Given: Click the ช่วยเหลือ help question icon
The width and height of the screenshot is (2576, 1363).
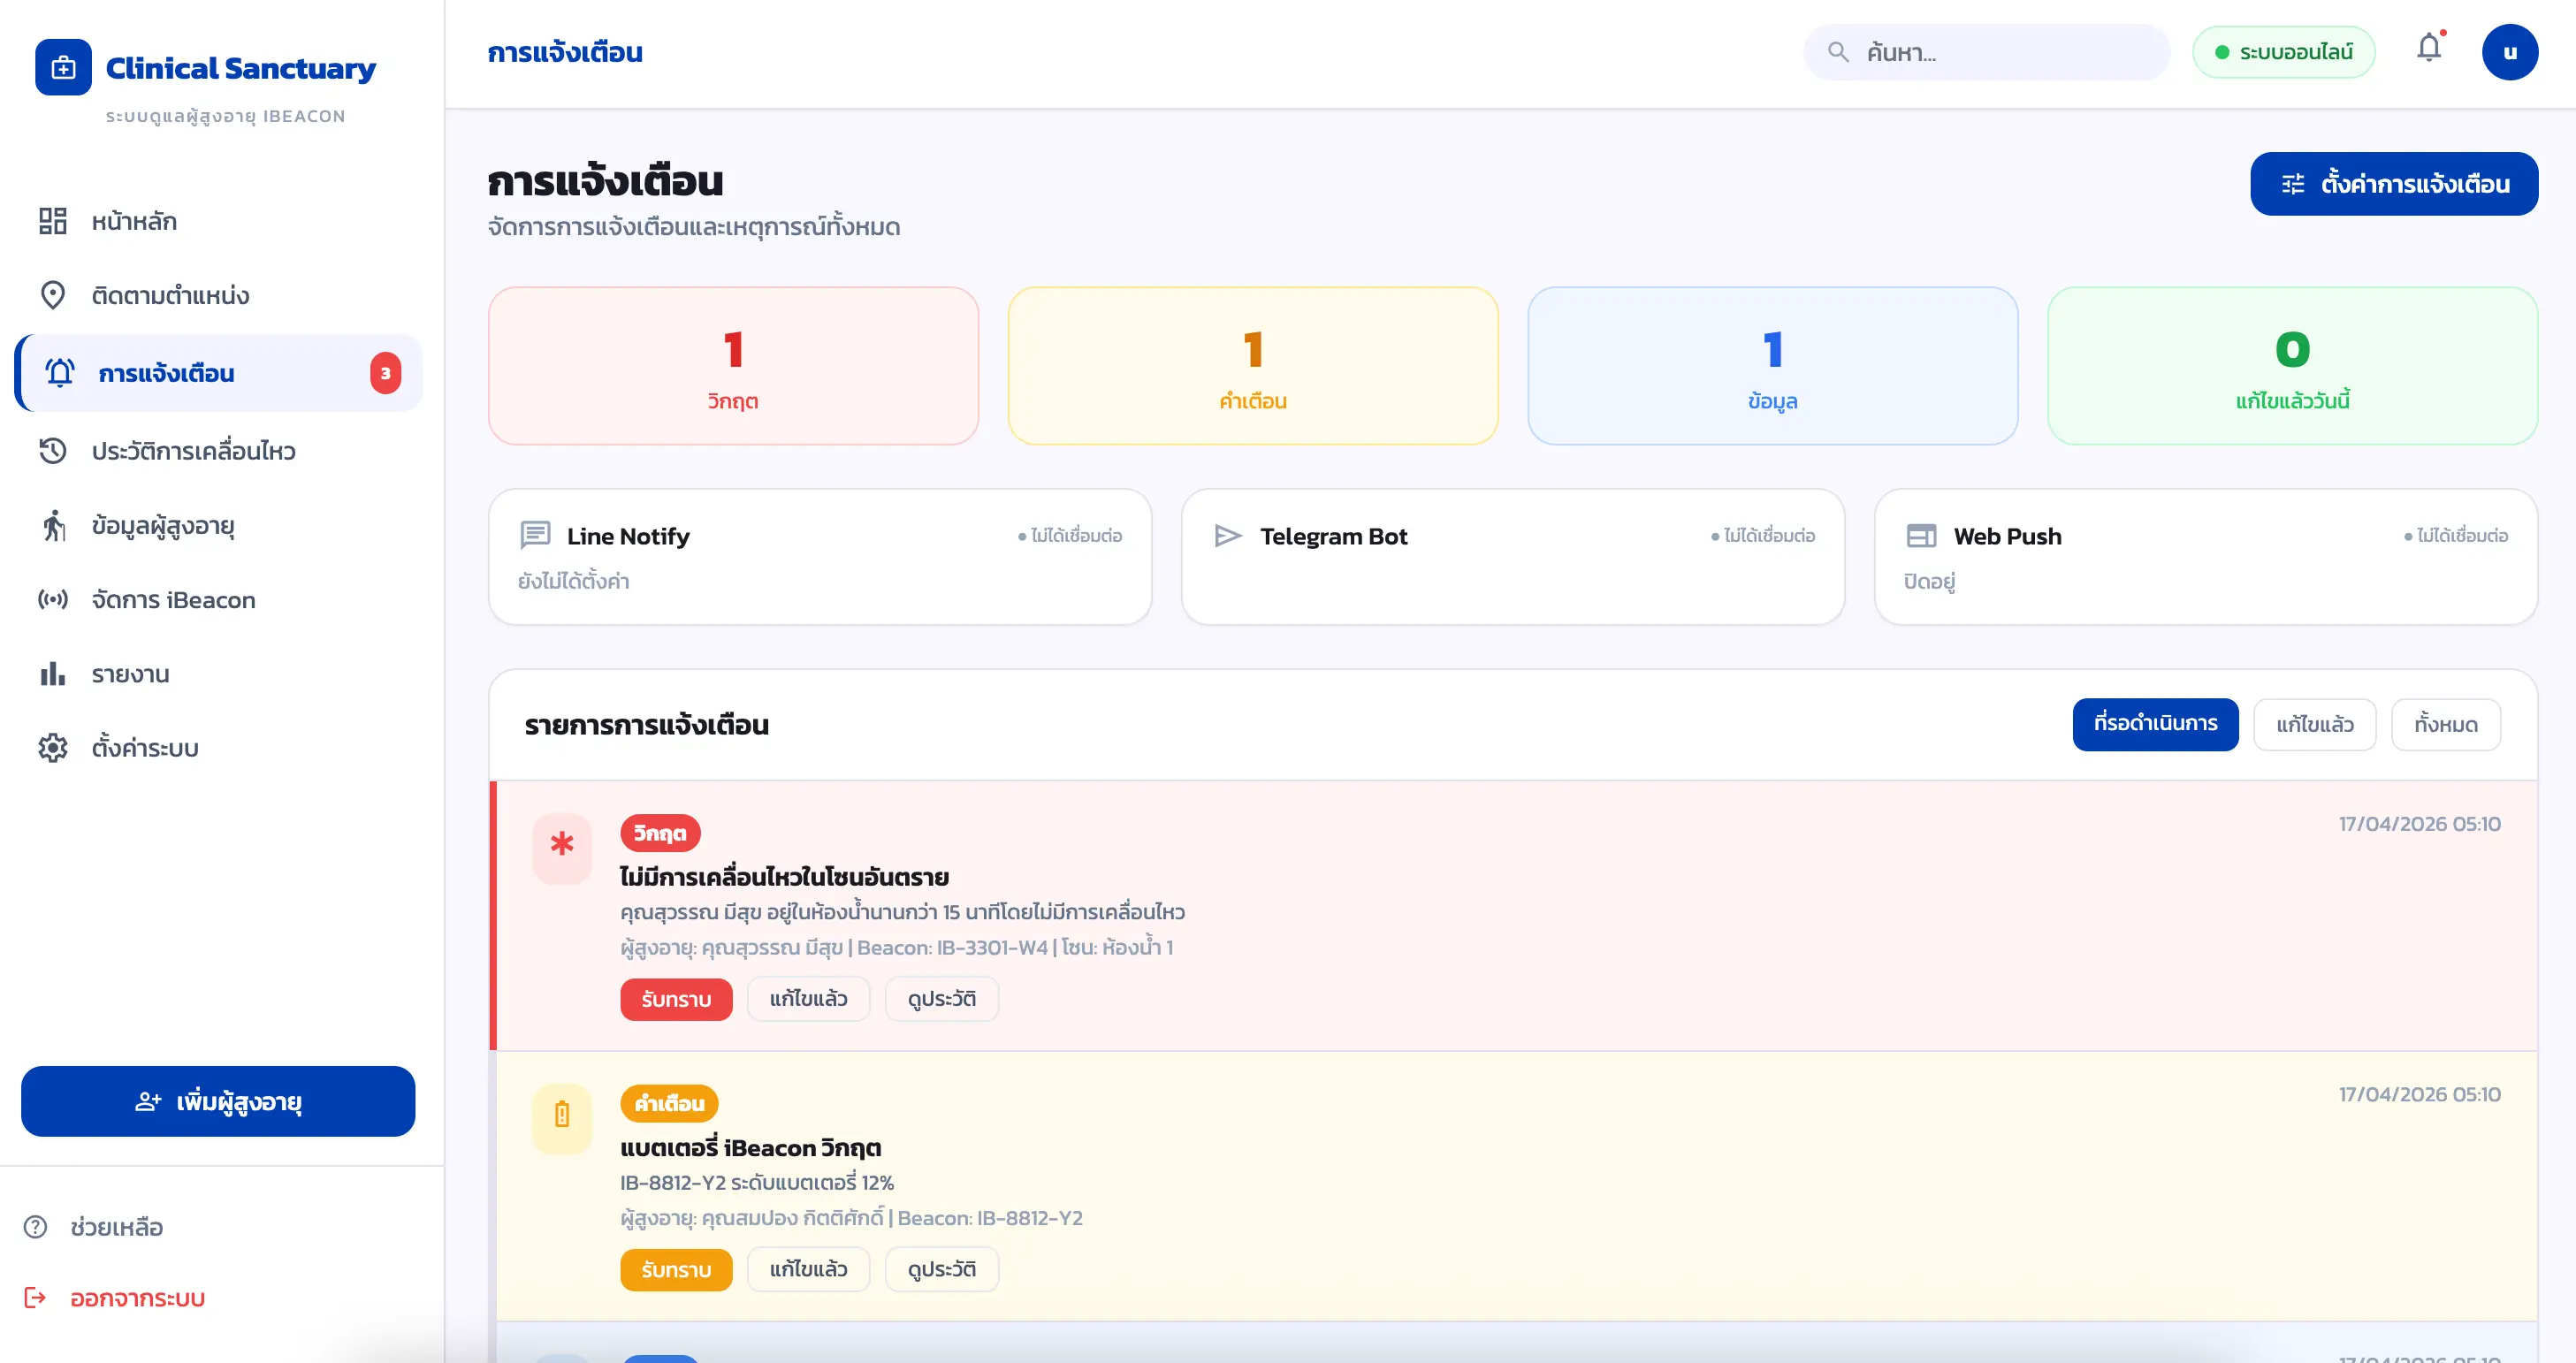Looking at the screenshot, I should (x=36, y=1227).
